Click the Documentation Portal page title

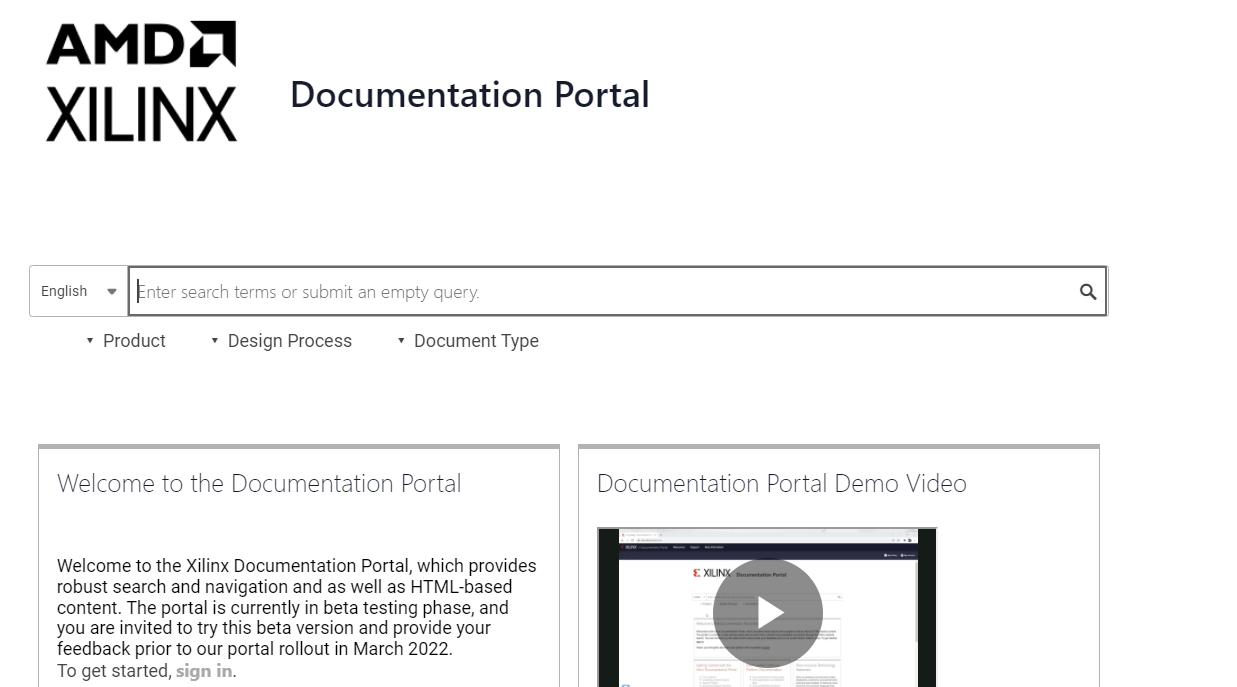click(469, 95)
